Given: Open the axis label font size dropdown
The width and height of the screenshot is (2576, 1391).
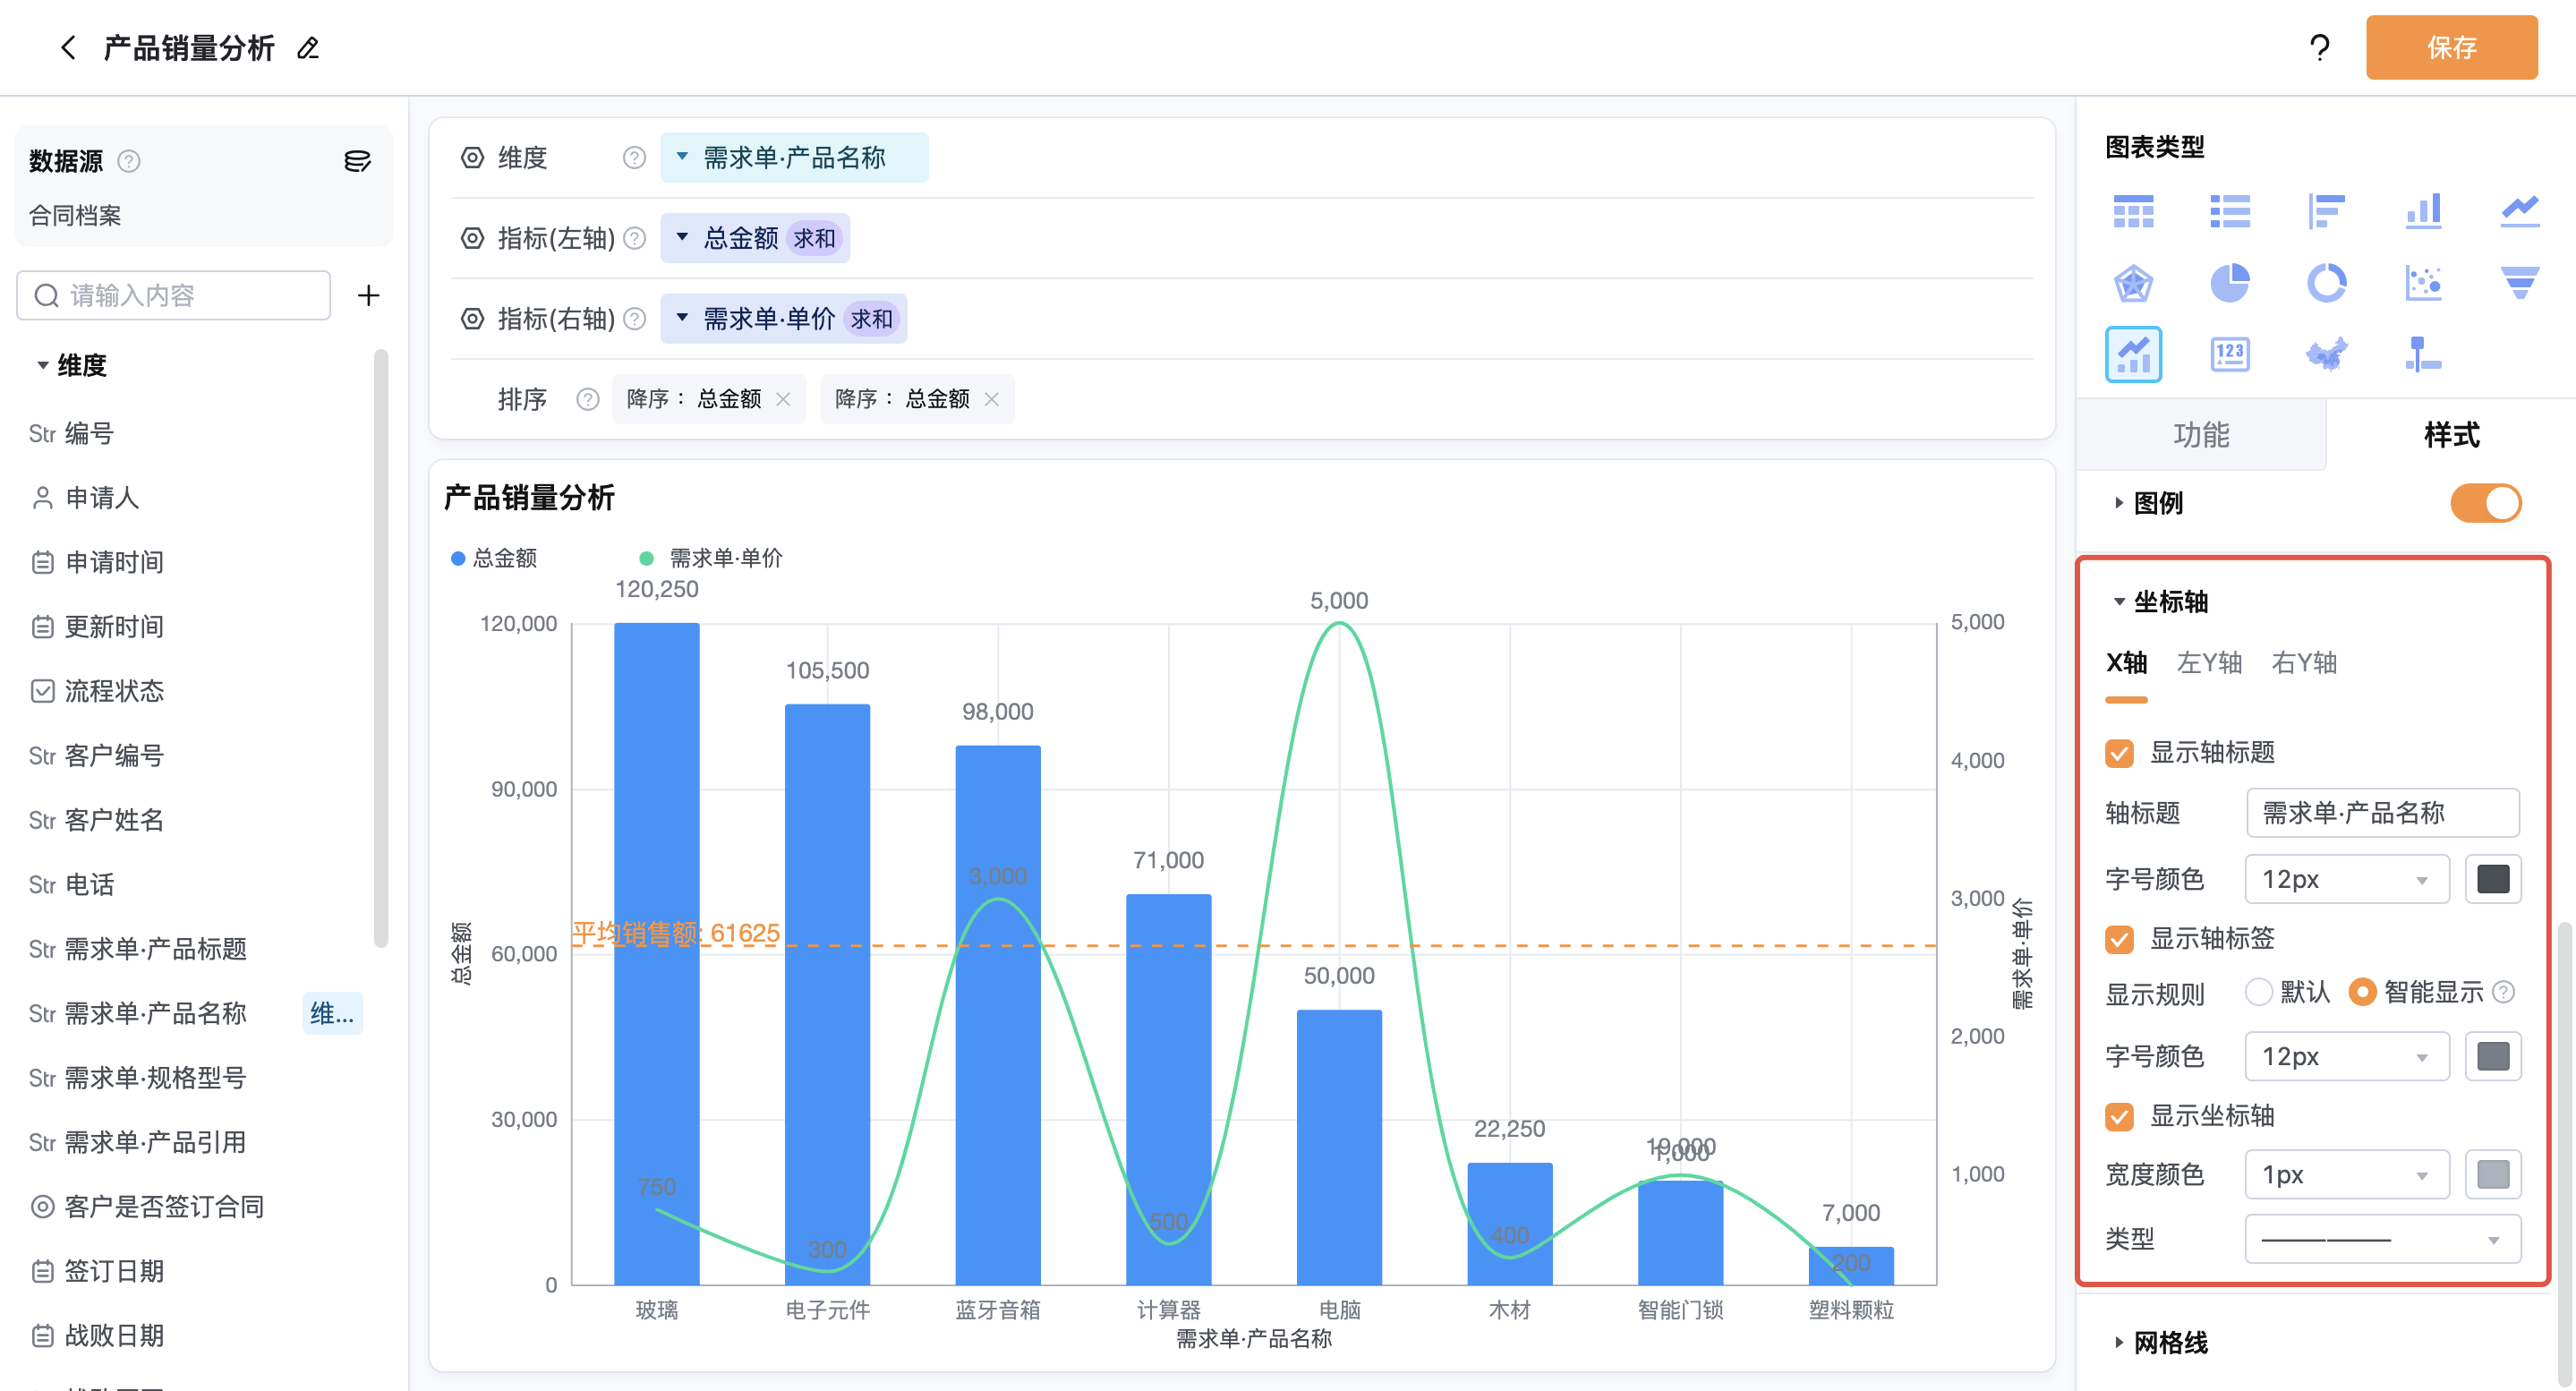Looking at the screenshot, I should [2346, 1057].
